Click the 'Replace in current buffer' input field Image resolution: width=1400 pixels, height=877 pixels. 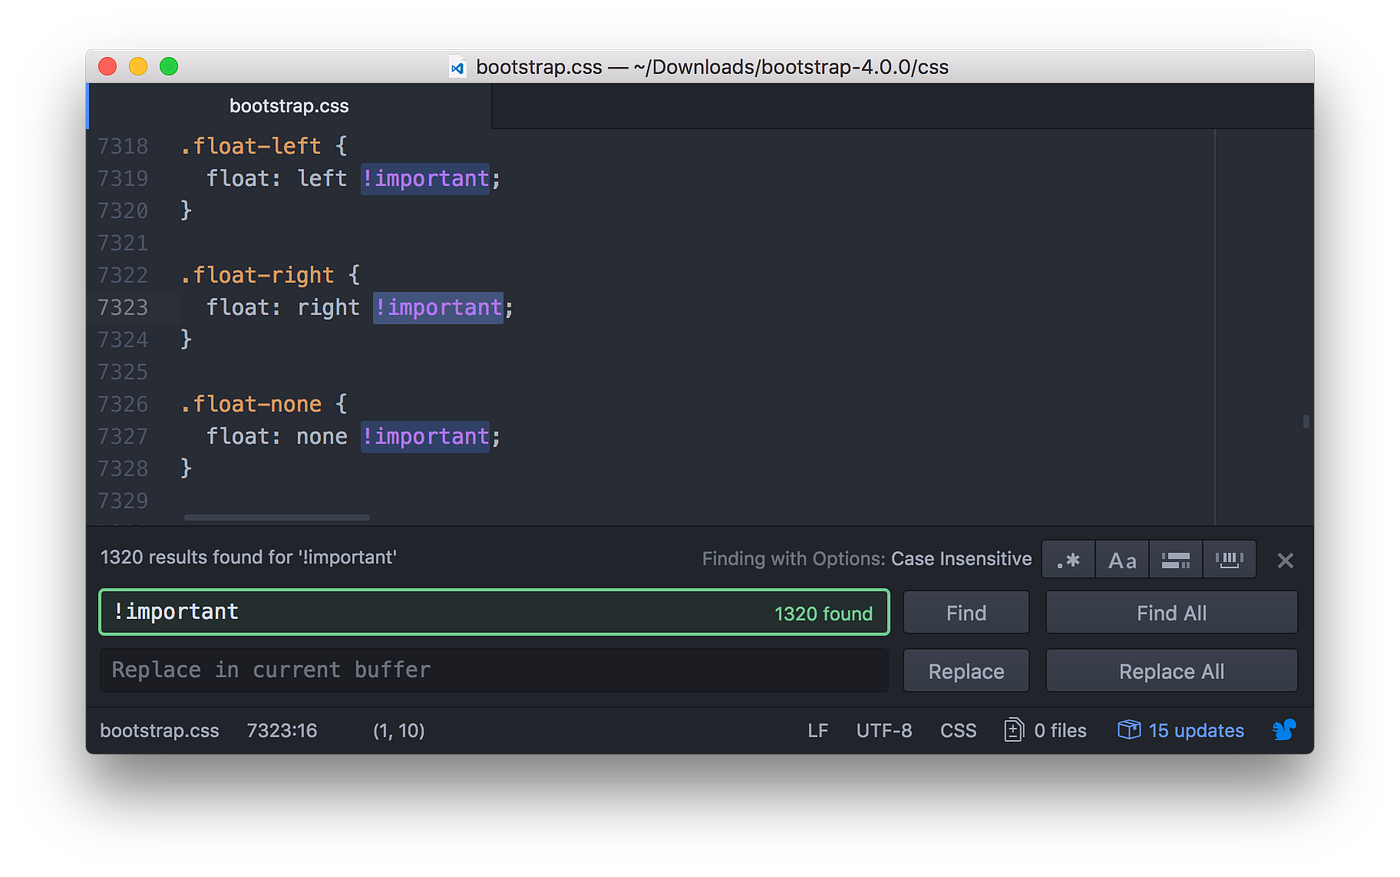point(493,670)
